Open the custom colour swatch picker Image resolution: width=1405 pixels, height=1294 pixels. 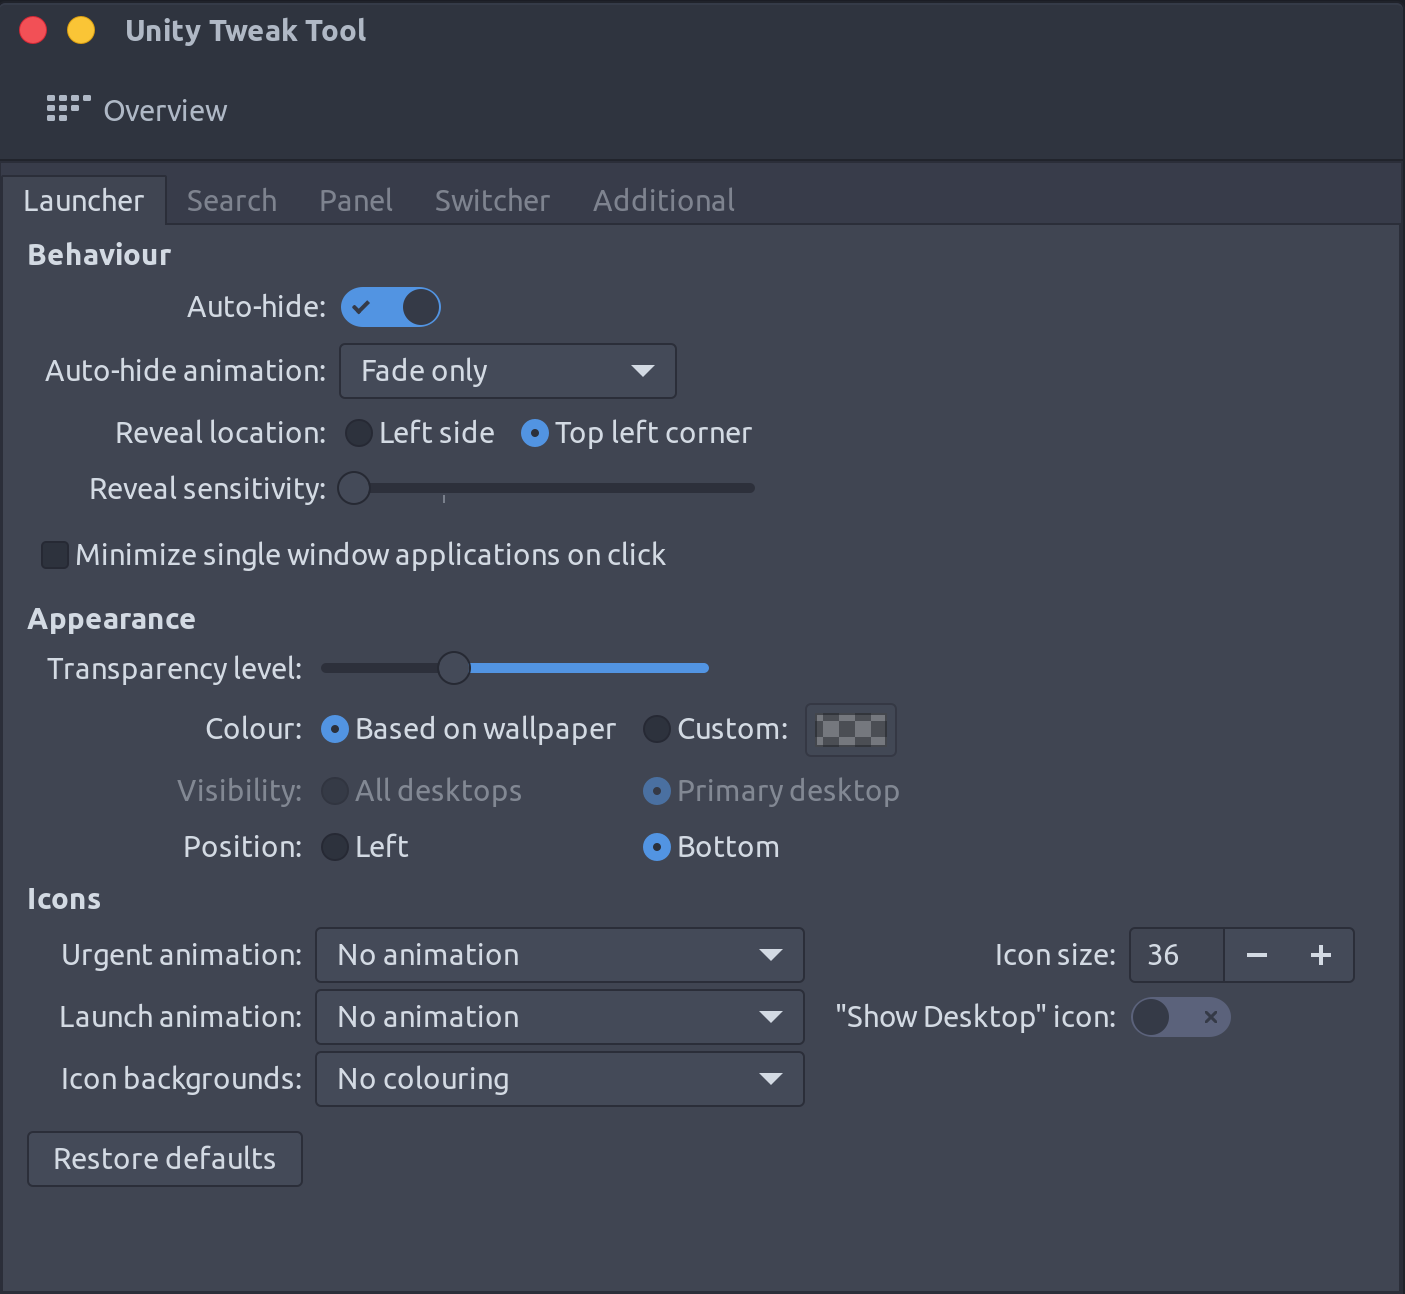pyautogui.click(x=851, y=730)
